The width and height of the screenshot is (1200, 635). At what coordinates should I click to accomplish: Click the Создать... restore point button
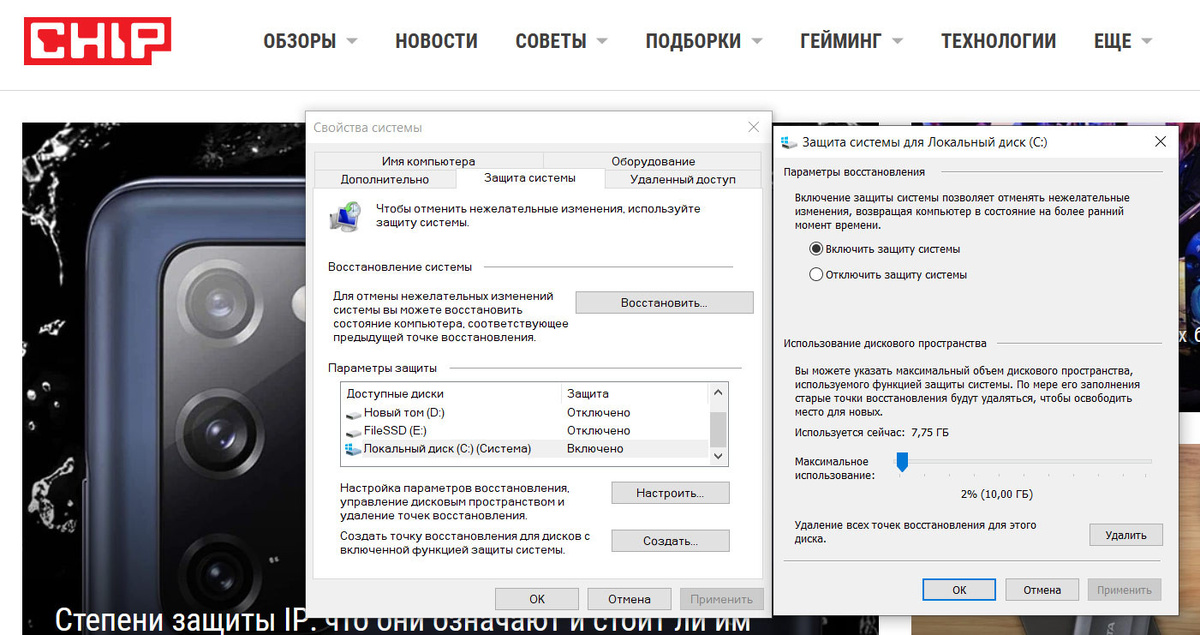tap(670, 541)
